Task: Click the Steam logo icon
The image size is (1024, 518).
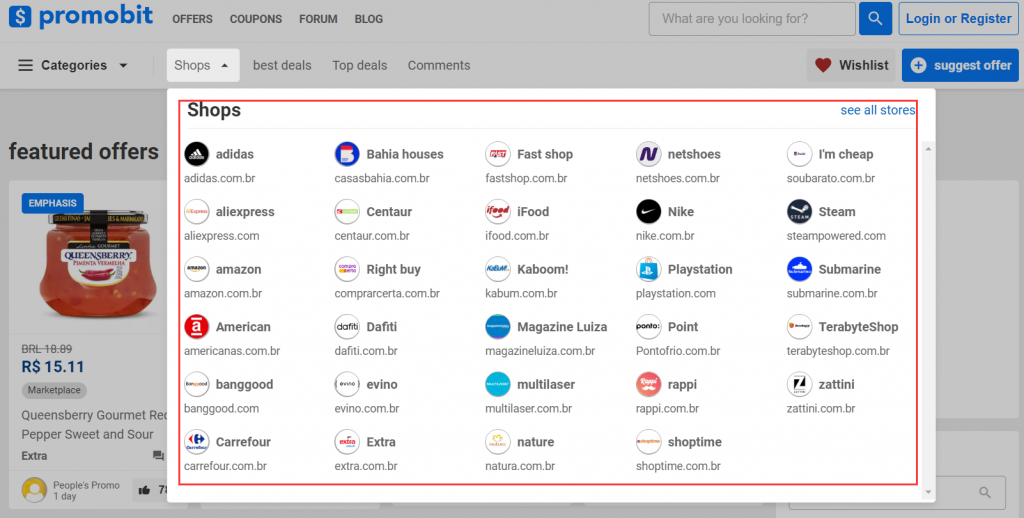Action: (x=799, y=212)
